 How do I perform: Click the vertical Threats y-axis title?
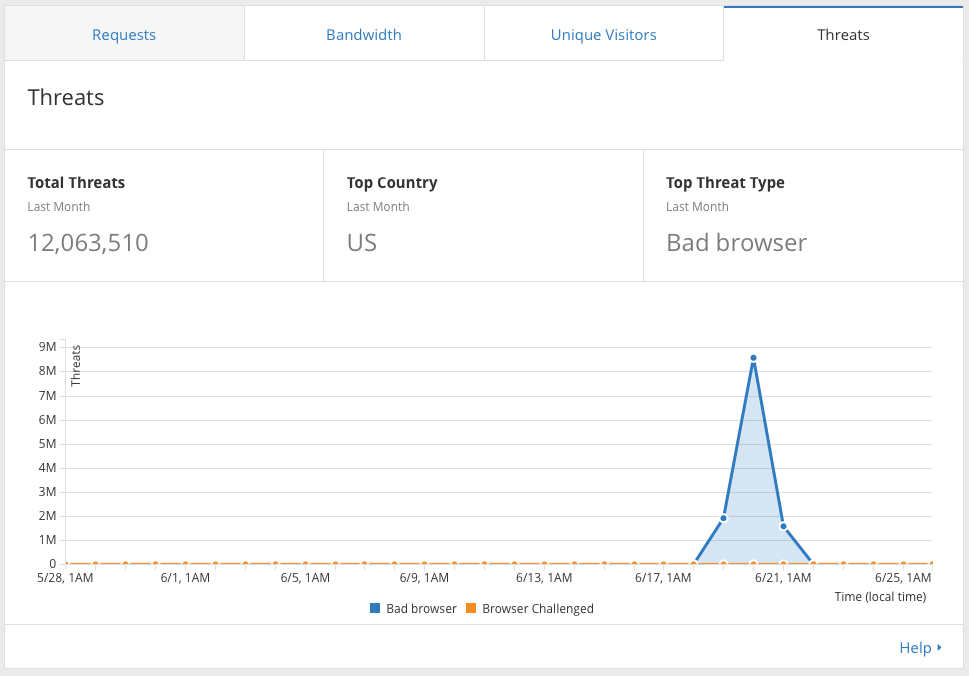click(76, 366)
